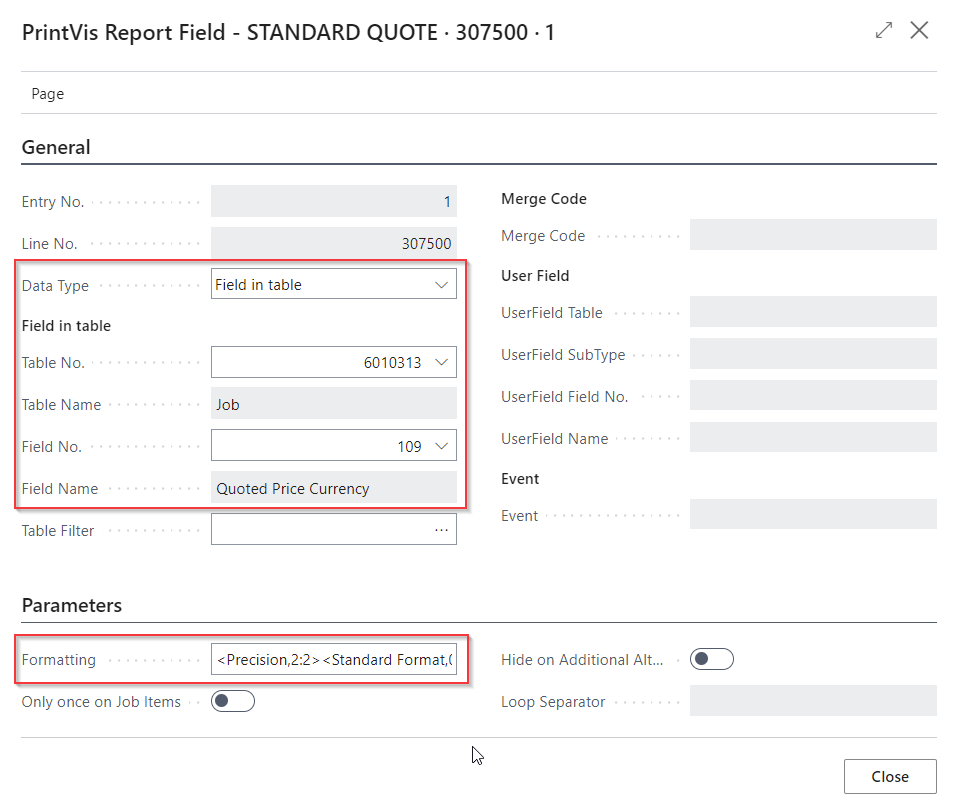961x809 pixels.
Task: Toggle the Only once on Job Items switch
Action: tap(233, 702)
